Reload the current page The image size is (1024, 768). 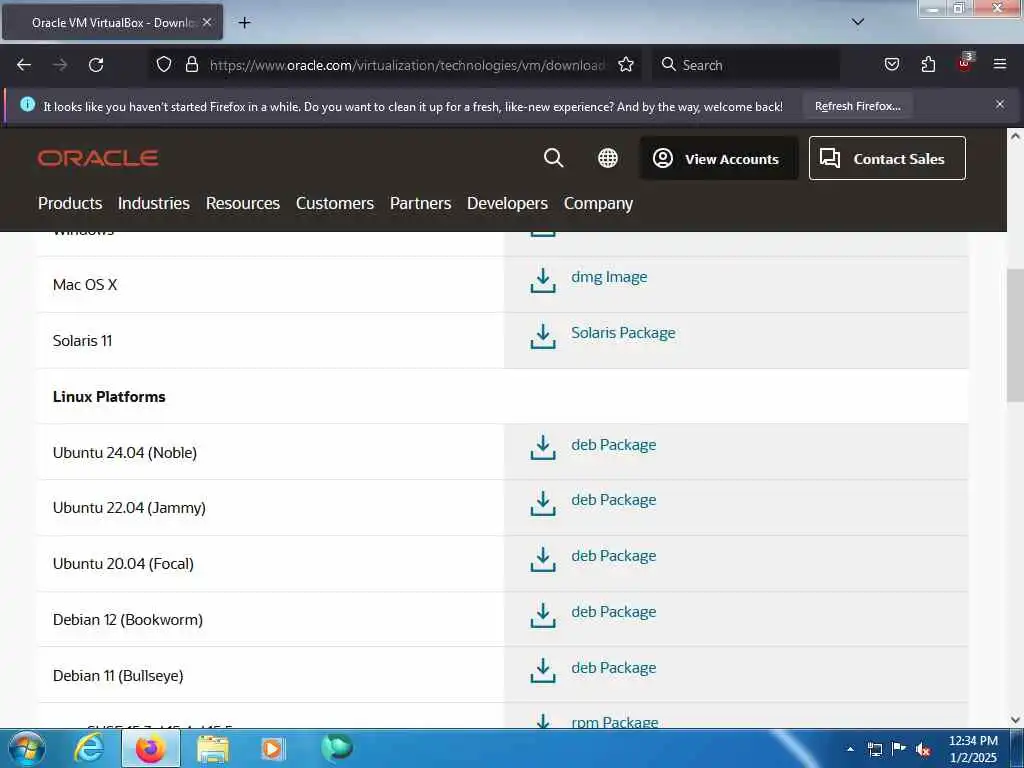(x=96, y=65)
